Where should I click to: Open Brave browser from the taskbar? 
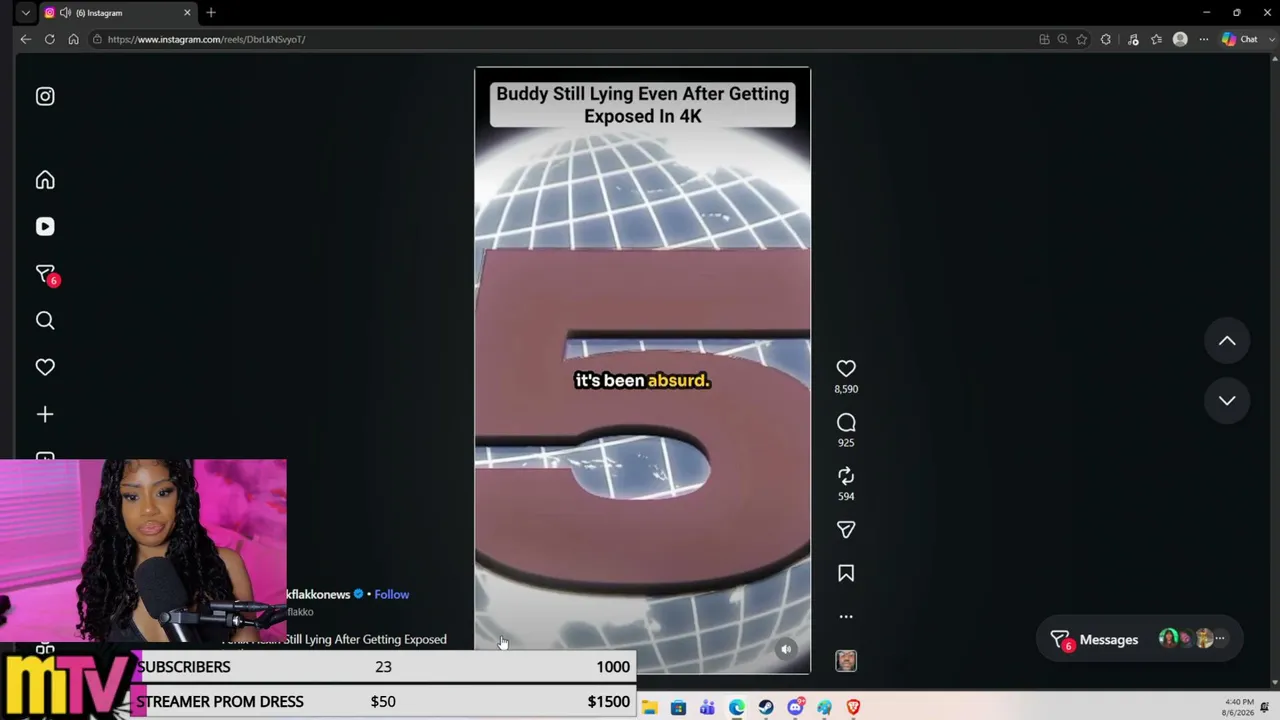(x=853, y=708)
